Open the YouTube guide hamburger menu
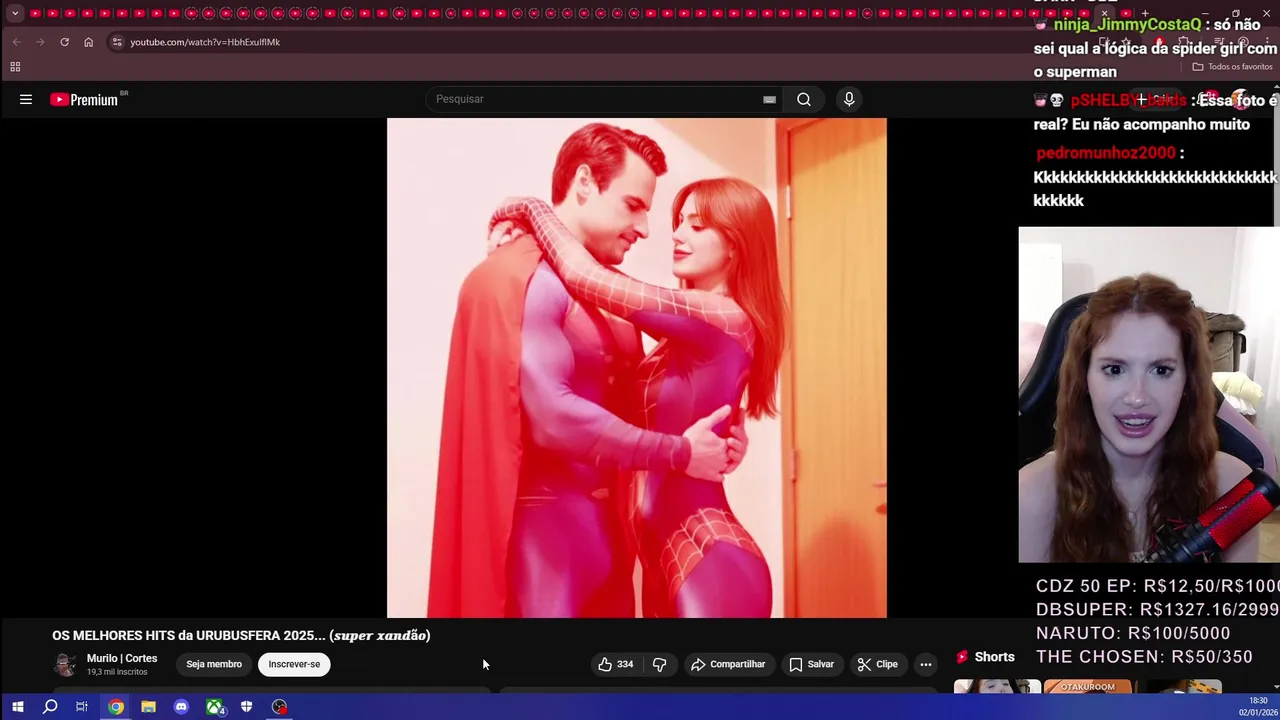The width and height of the screenshot is (1280, 720). tap(26, 99)
